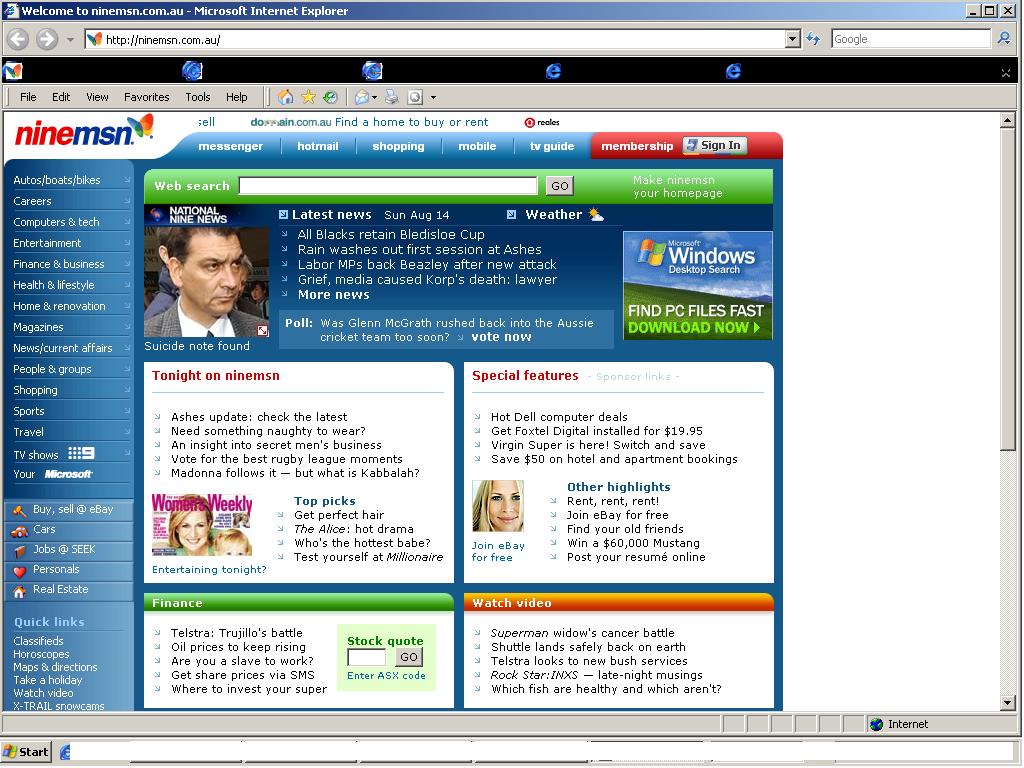Click the Horoscopes quick link

tap(41, 654)
